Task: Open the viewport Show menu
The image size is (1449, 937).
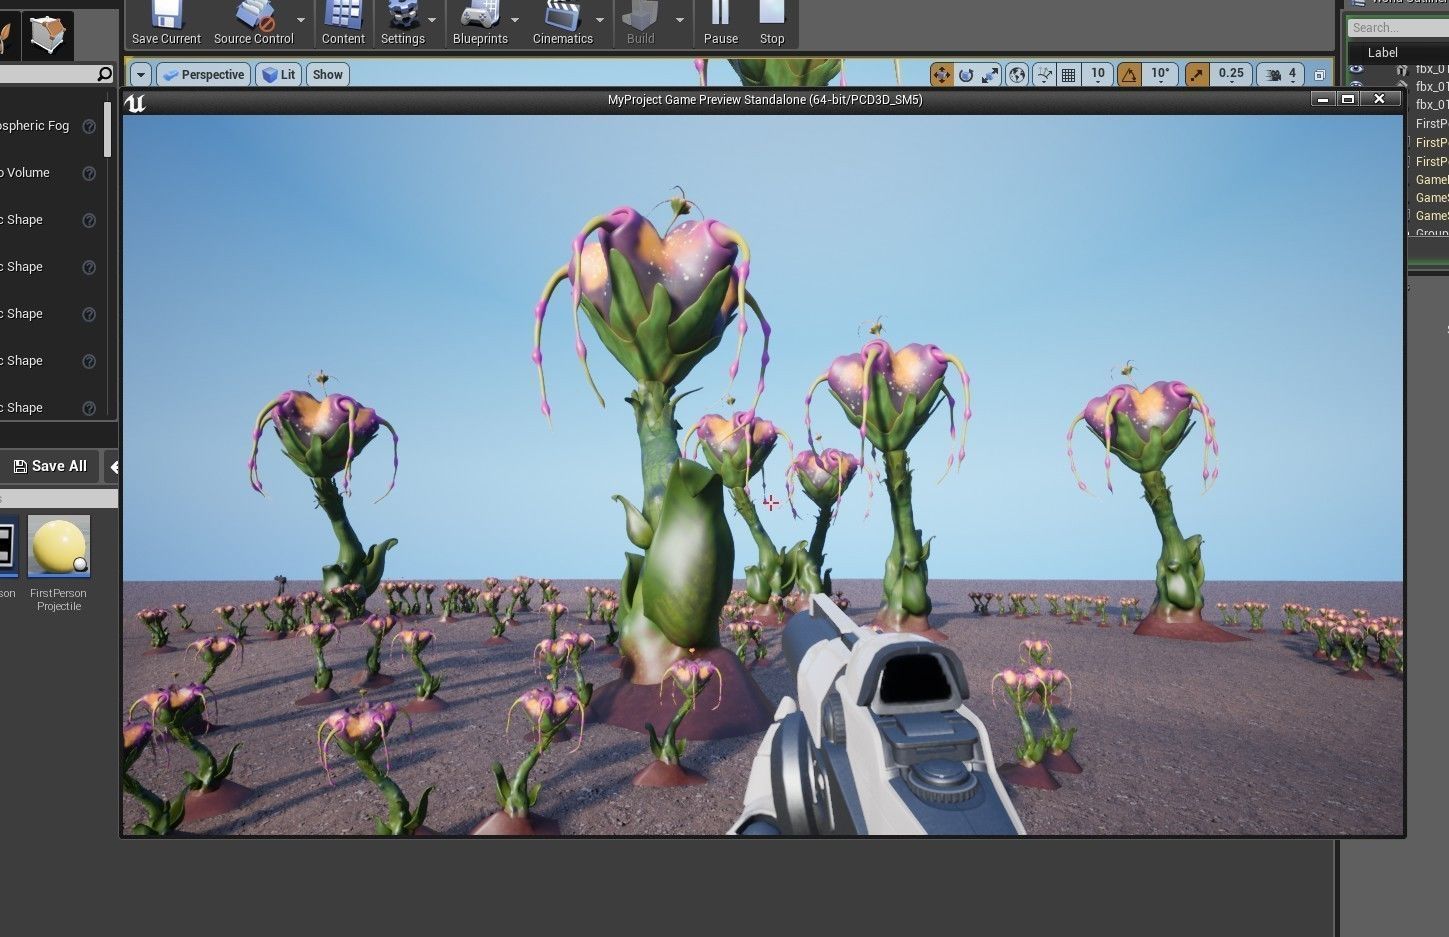Action: (327, 75)
